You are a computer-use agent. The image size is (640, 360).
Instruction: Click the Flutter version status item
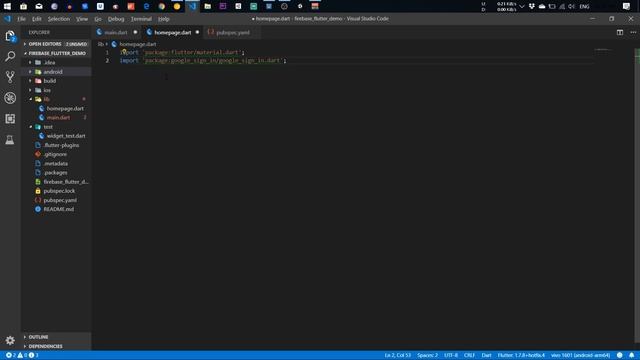[x=521, y=355]
